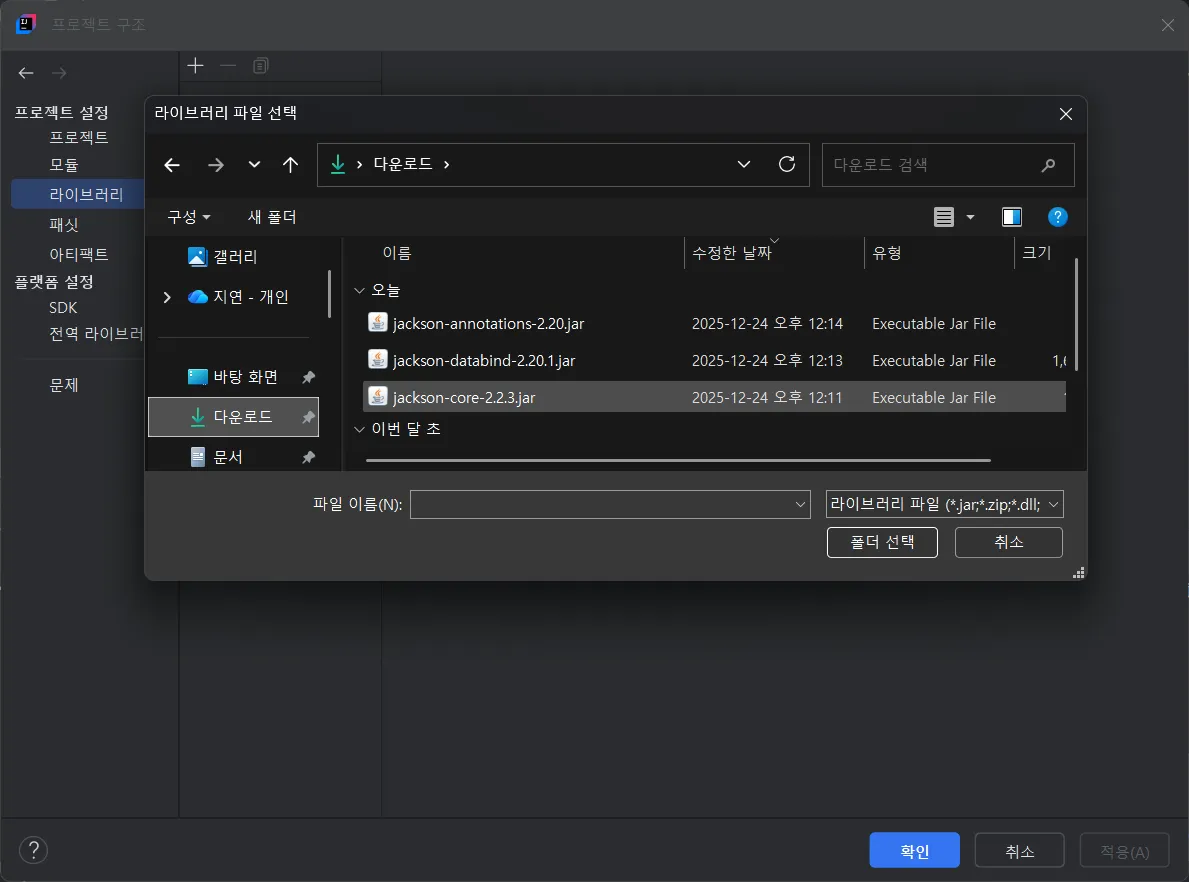This screenshot has width=1189, height=882.
Task: Remove library with minus icon
Action: [x=227, y=66]
